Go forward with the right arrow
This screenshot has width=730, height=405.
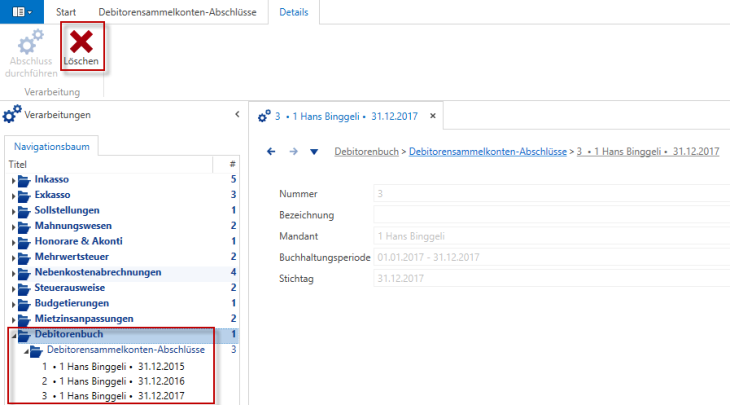(x=293, y=151)
